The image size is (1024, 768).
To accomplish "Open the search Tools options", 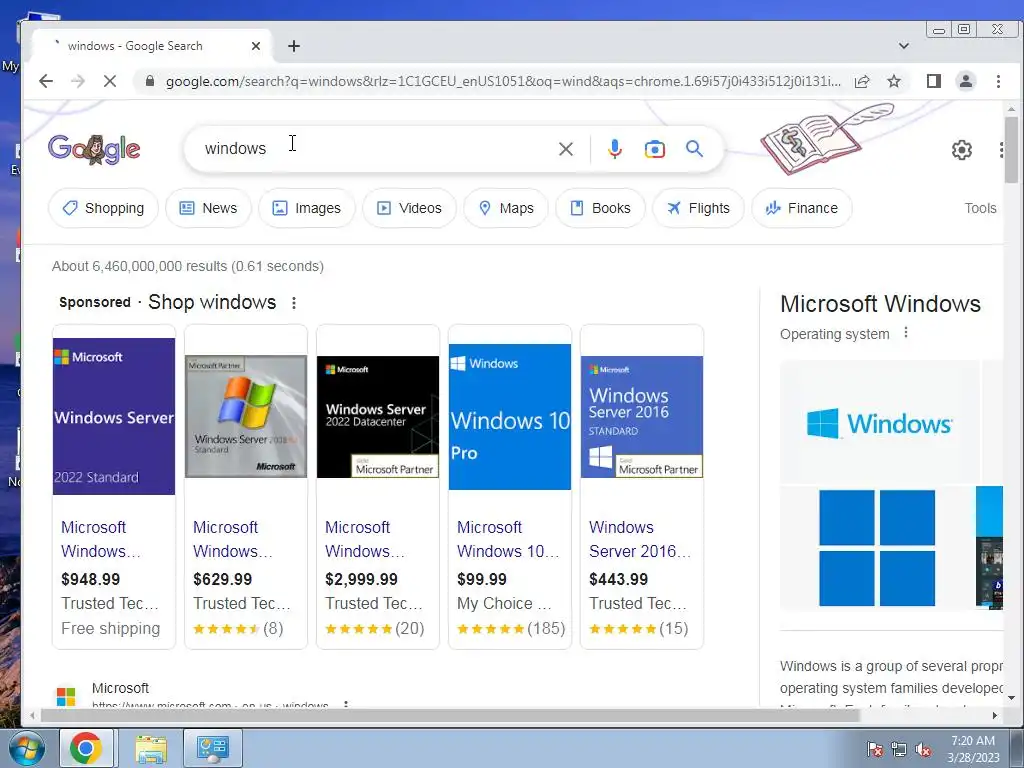I will pyautogui.click(x=980, y=208).
